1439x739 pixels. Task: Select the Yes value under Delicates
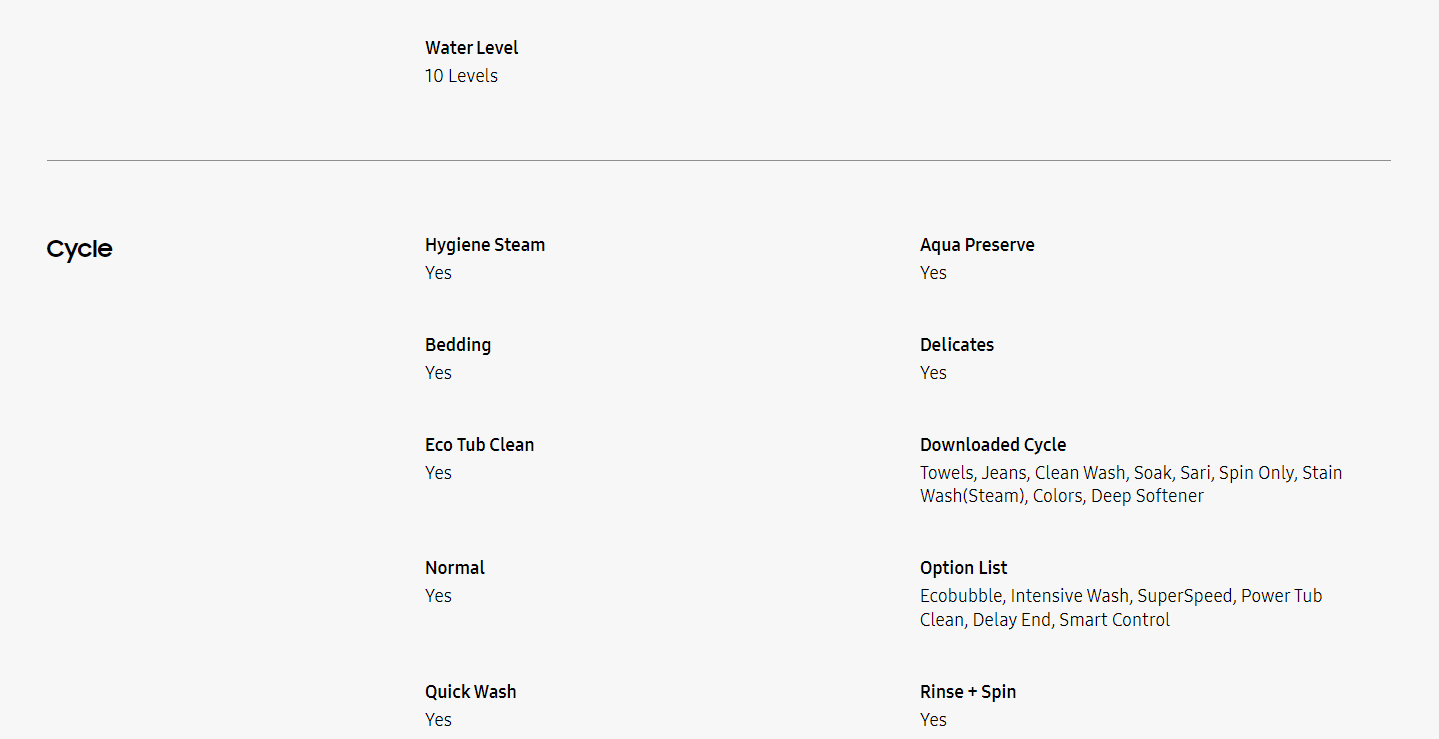(x=933, y=373)
